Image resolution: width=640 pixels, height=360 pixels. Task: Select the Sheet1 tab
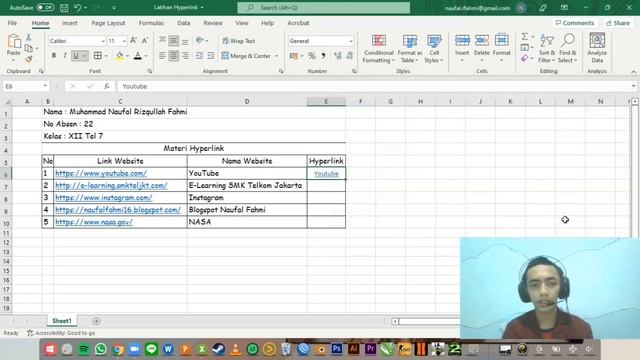pos(62,321)
